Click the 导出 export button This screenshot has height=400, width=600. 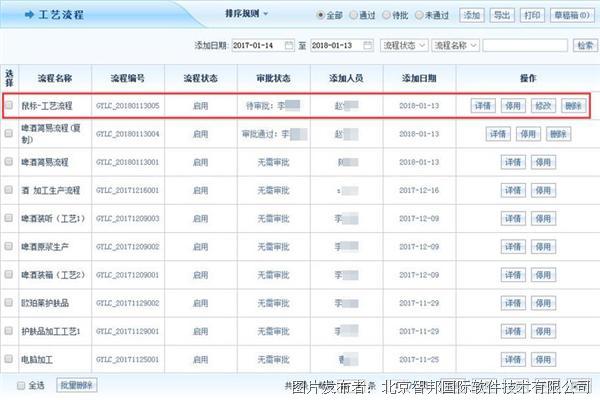click(502, 15)
